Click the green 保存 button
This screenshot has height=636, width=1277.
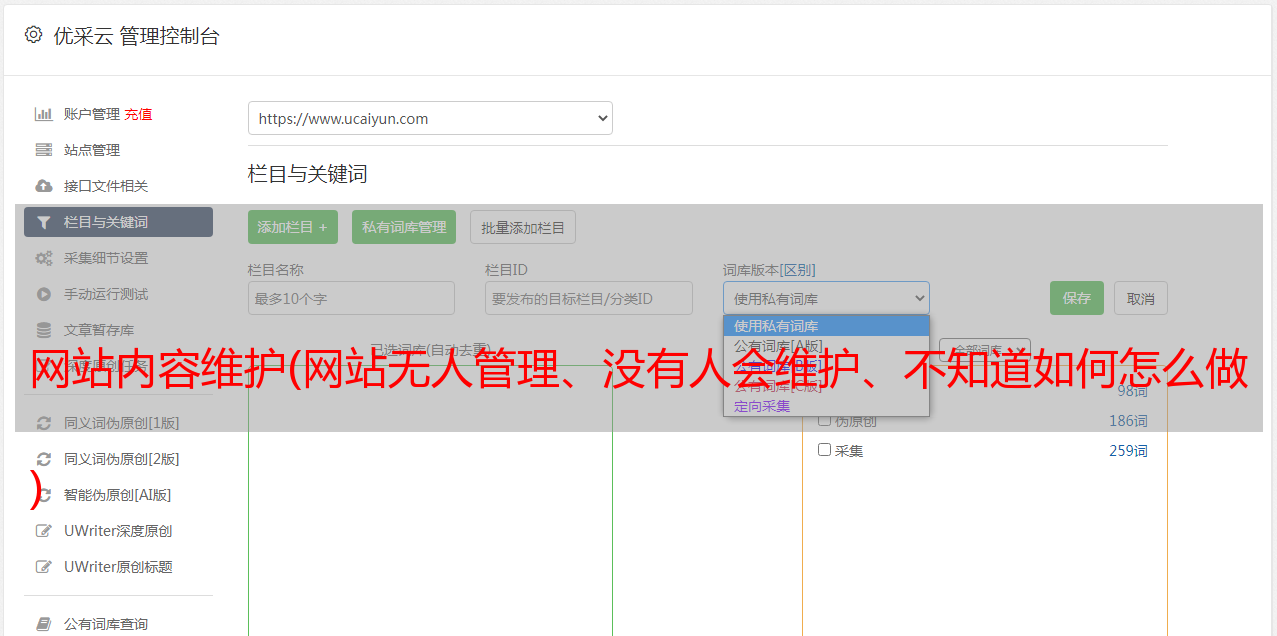coord(1077,298)
